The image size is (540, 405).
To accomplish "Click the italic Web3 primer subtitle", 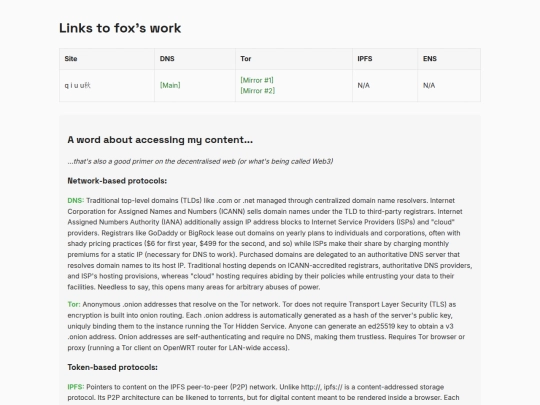I will tap(200, 162).
